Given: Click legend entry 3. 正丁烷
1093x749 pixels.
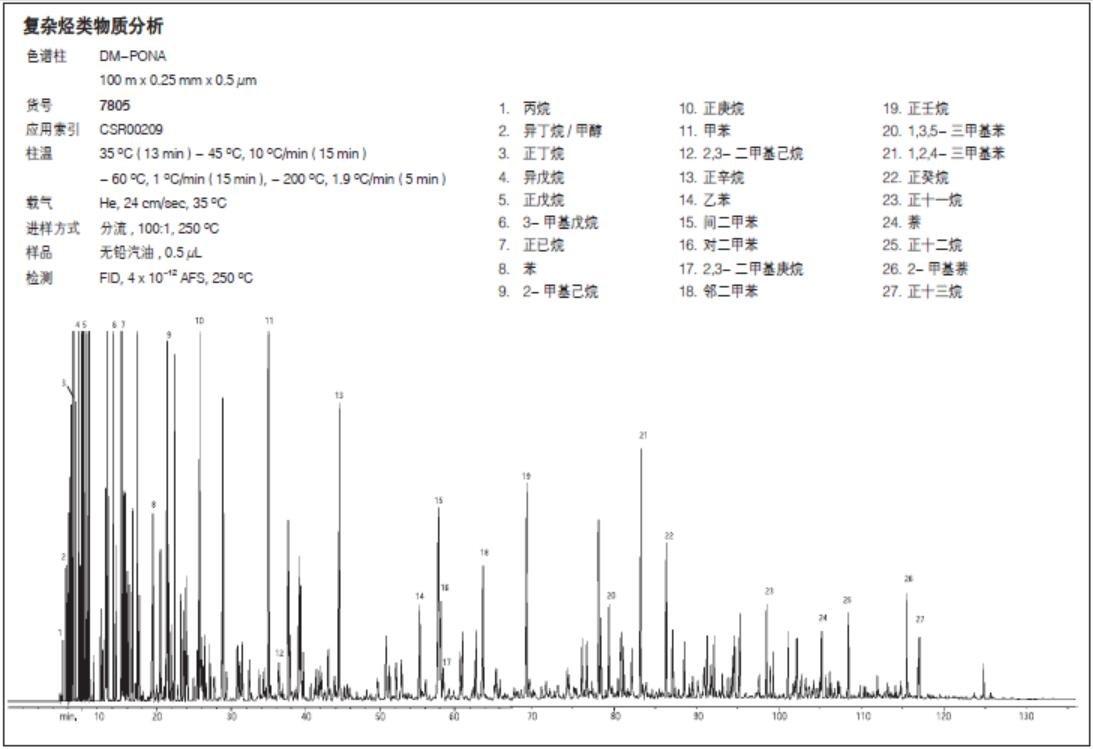Looking at the screenshot, I should pos(531,153).
